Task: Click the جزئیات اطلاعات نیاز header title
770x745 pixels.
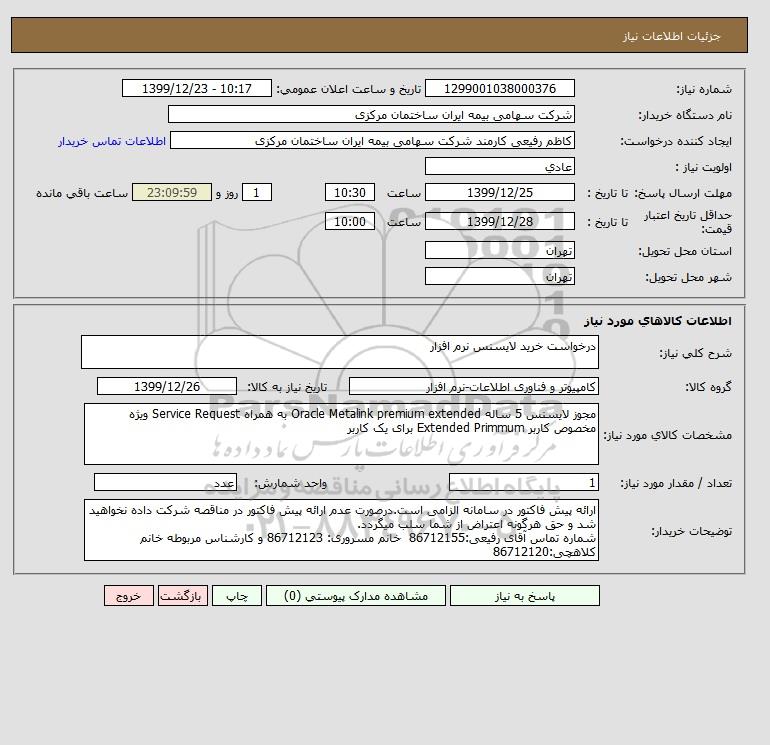Action: pos(671,36)
